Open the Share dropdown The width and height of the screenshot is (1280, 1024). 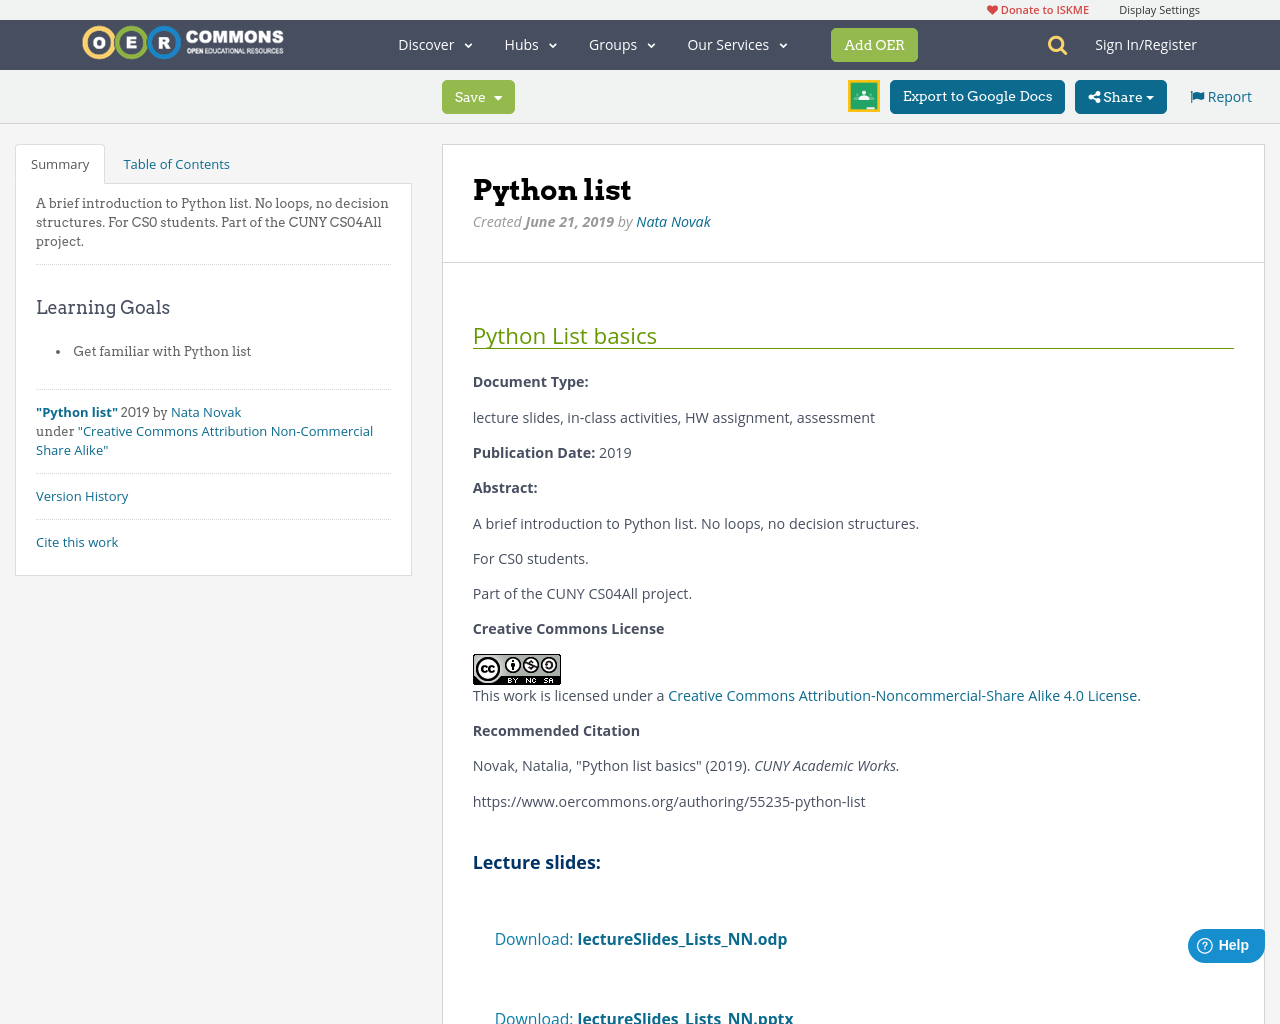point(1120,97)
